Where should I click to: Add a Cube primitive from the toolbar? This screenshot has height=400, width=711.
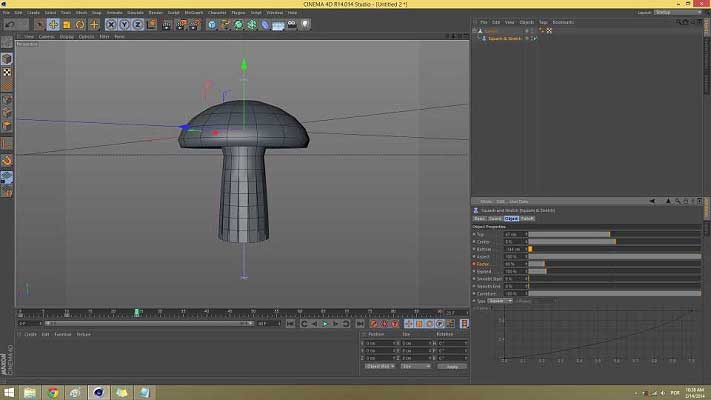coord(211,24)
